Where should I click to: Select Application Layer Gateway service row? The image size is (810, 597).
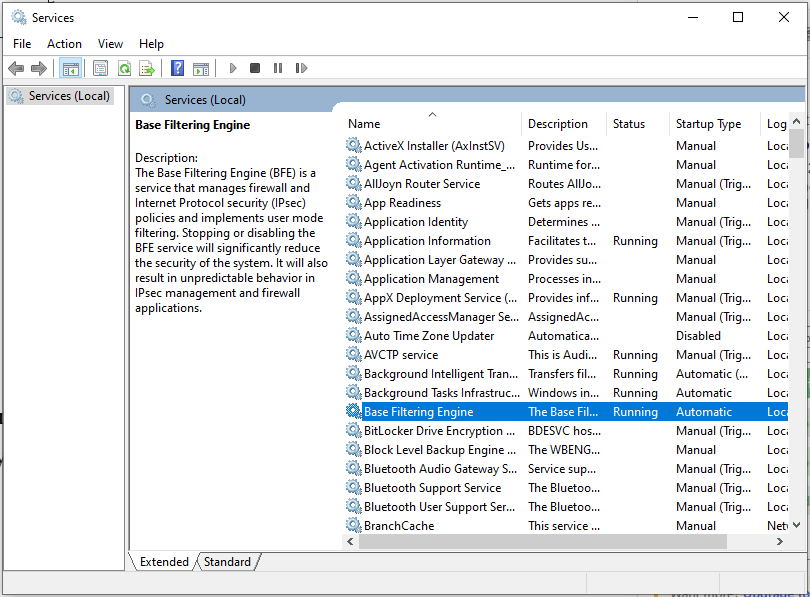[x=566, y=260]
